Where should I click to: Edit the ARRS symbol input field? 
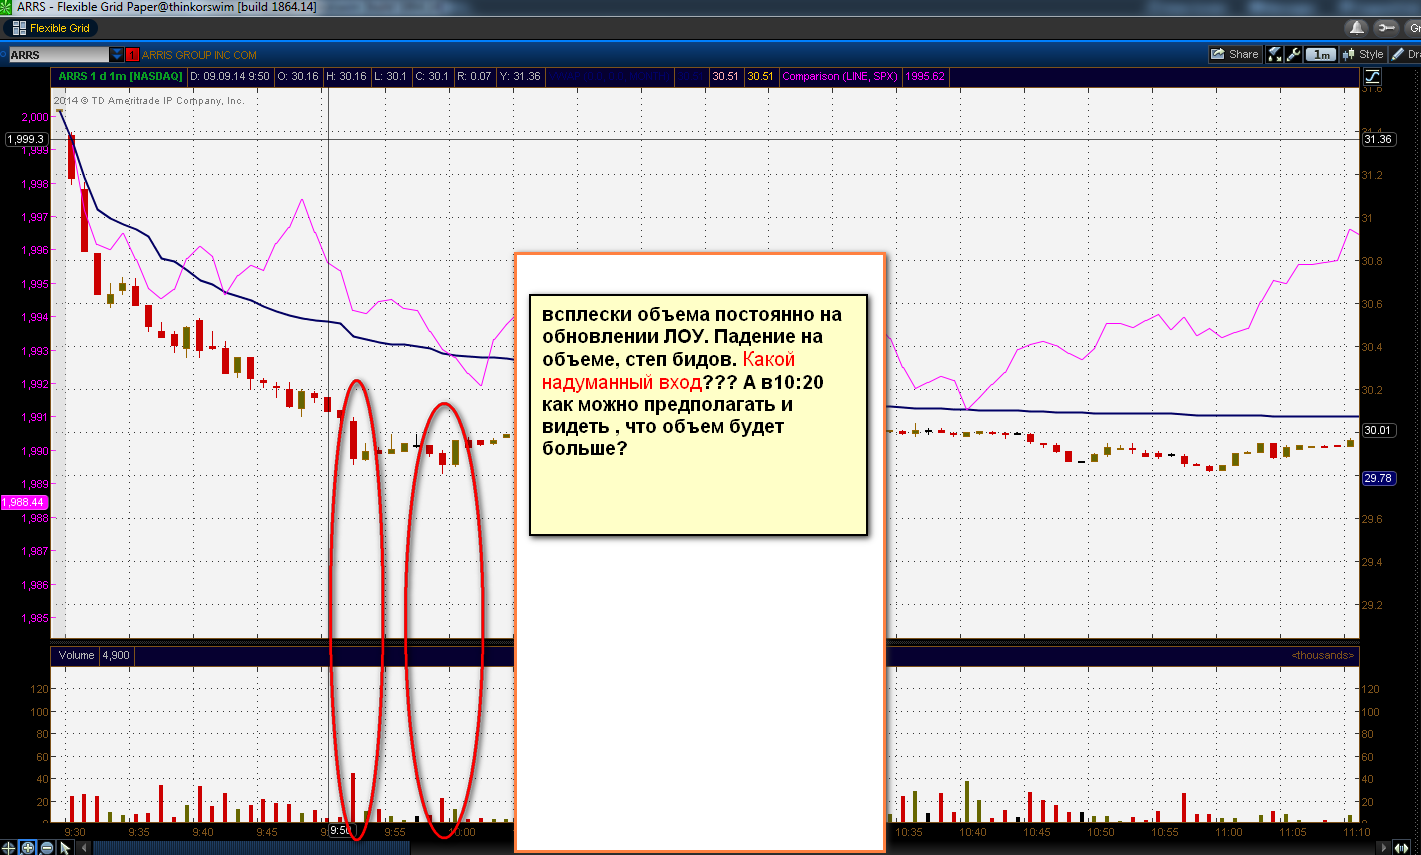(58, 55)
